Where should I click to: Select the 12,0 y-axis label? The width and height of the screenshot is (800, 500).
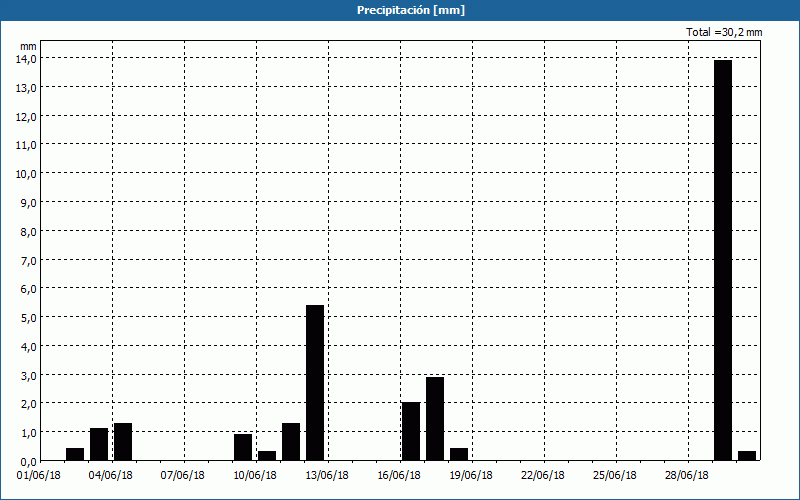tap(27, 116)
